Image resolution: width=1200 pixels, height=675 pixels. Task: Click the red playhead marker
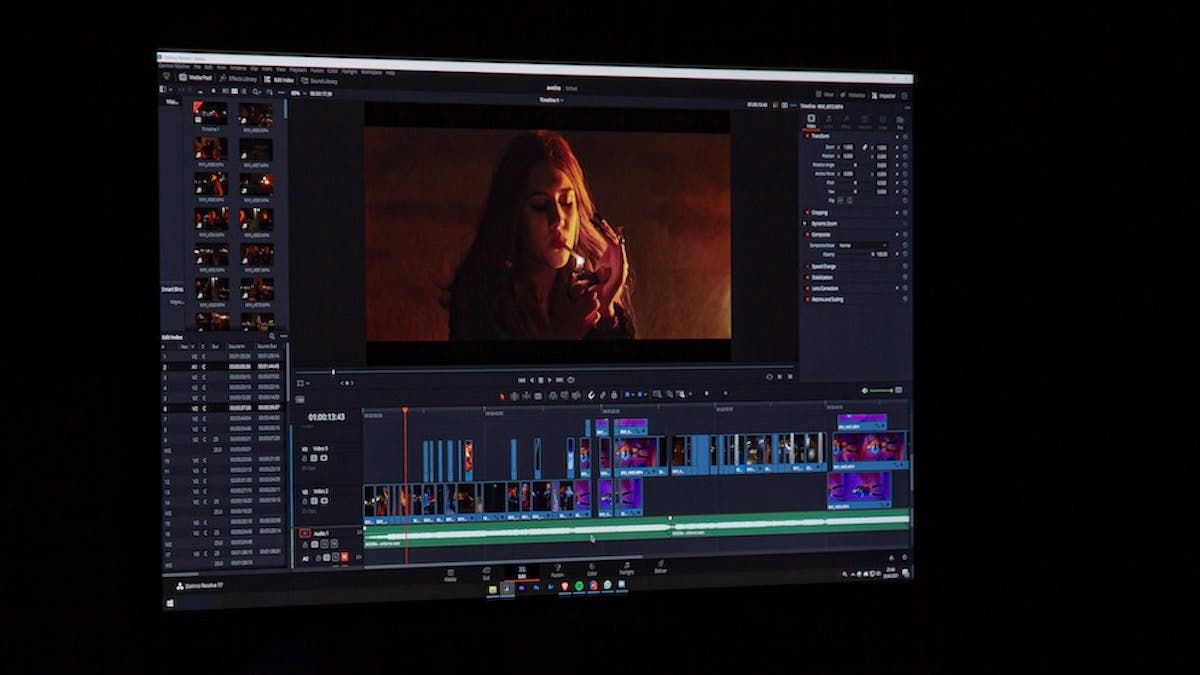click(404, 410)
